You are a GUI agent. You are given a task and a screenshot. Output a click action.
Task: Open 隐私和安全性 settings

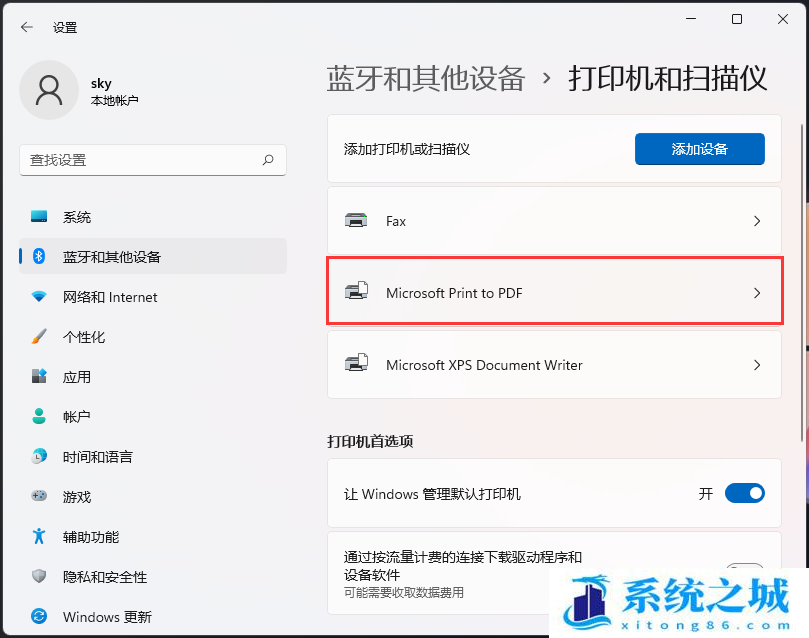153,576
